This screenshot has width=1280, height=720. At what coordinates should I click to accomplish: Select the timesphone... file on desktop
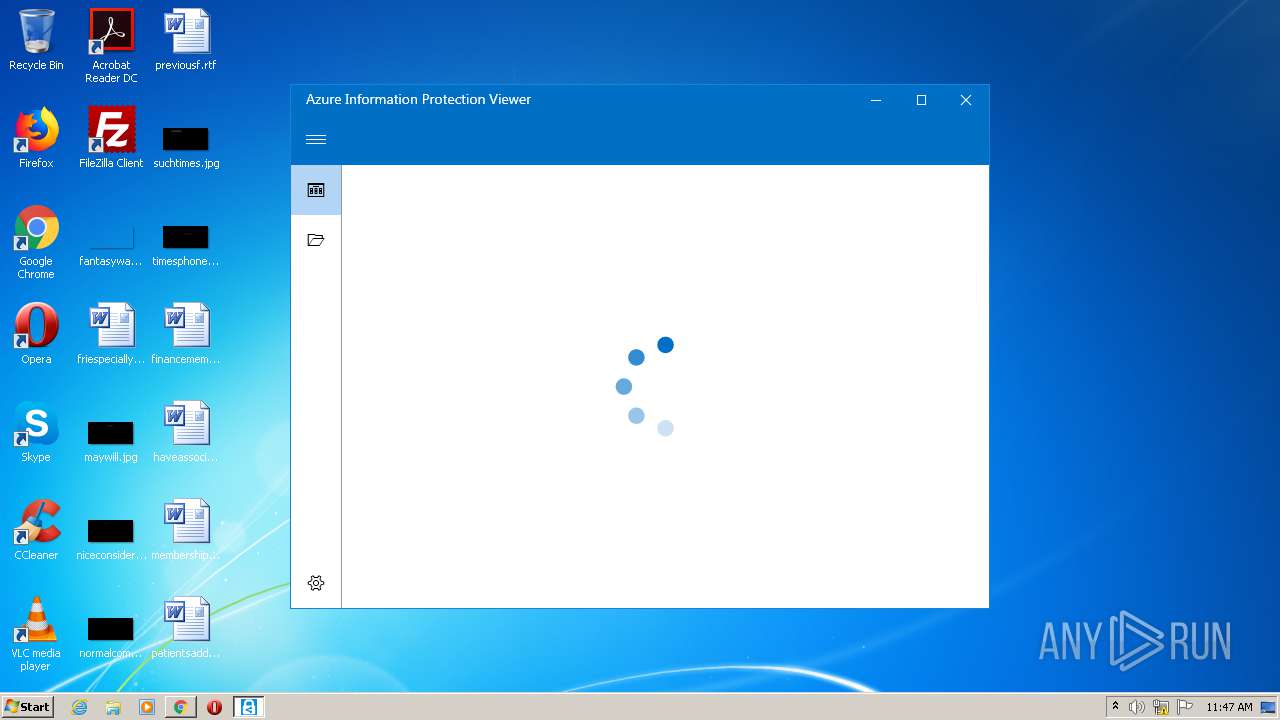pyautogui.click(x=186, y=246)
